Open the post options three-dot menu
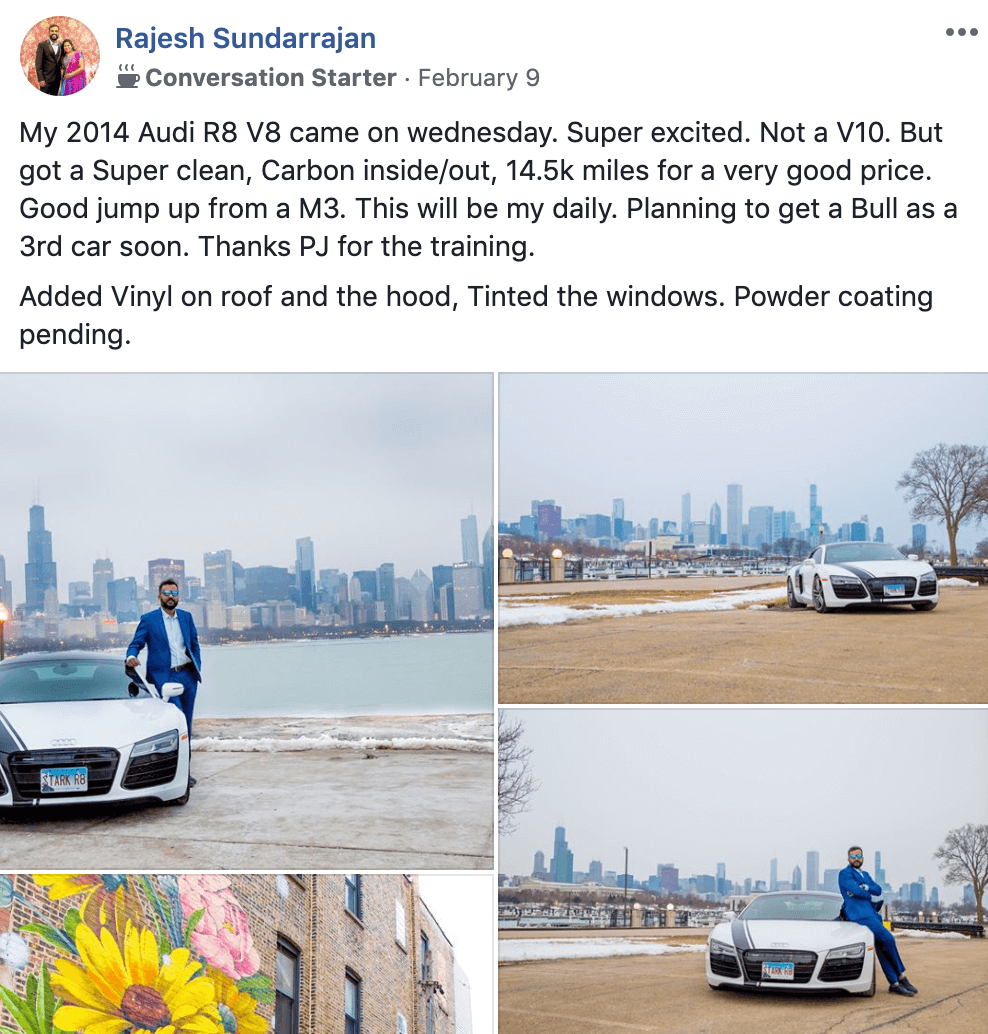The image size is (988, 1034). click(x=961, y=32)
